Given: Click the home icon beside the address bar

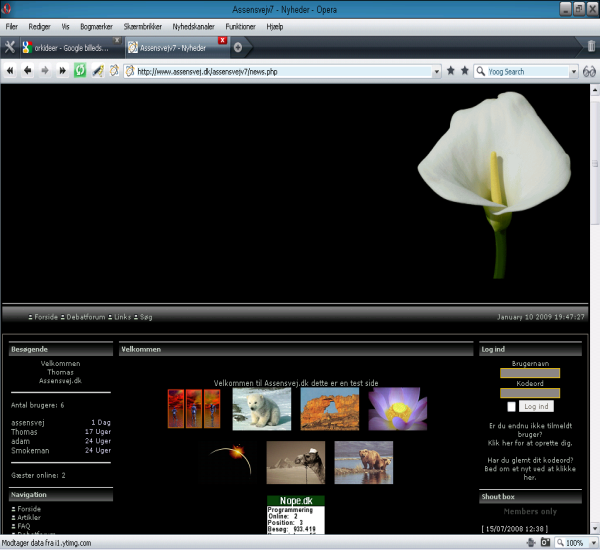Looking at the screenshot, I should (114, 70).
